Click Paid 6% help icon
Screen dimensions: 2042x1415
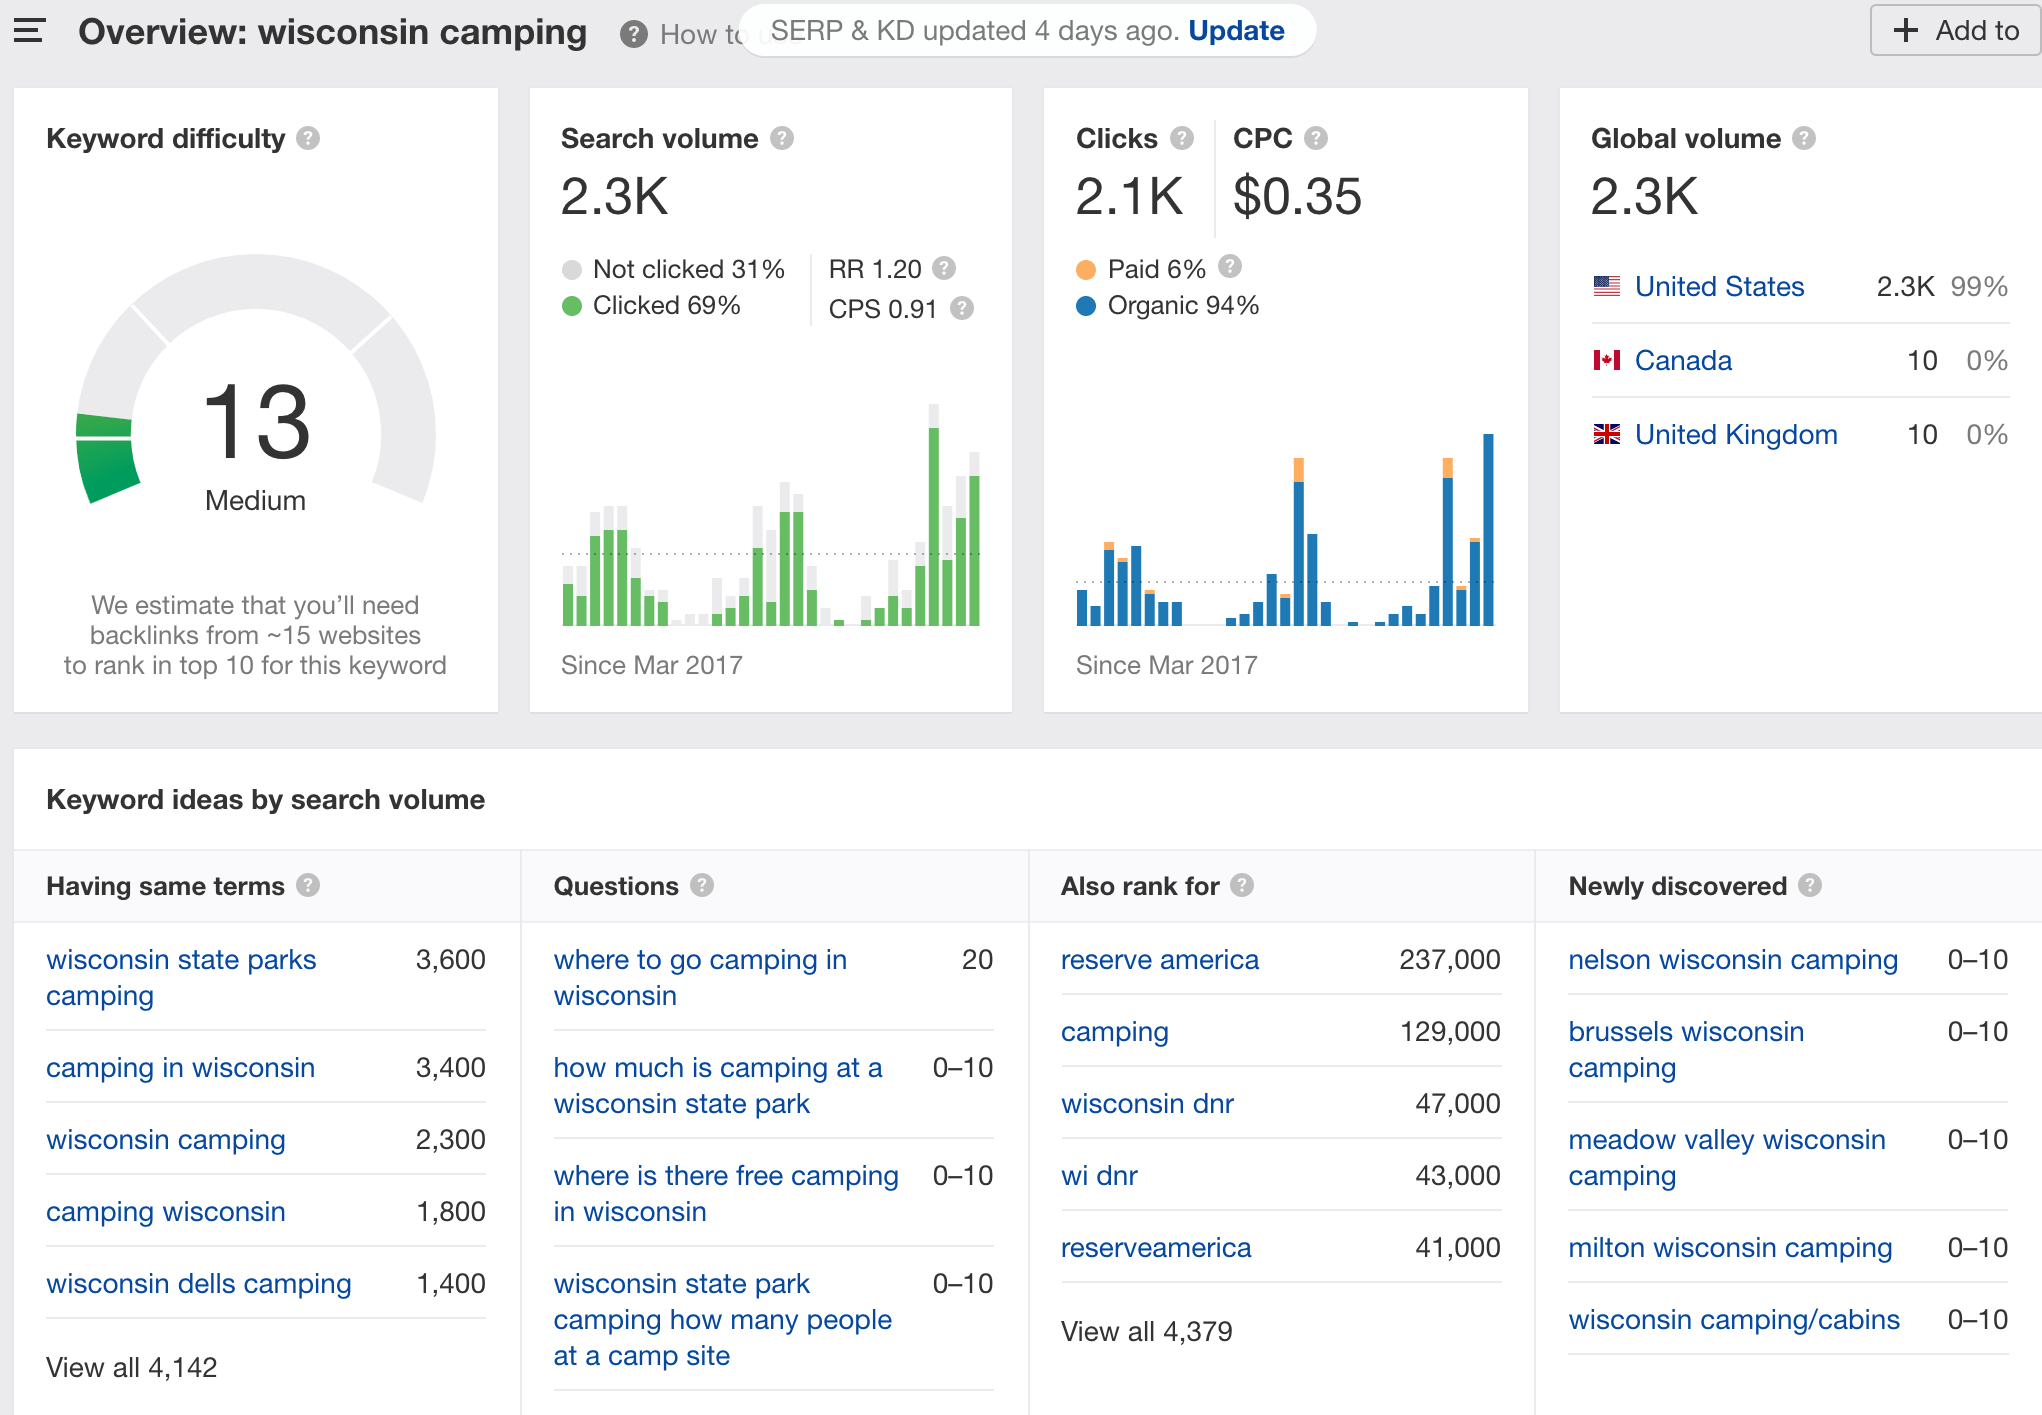1231,266
